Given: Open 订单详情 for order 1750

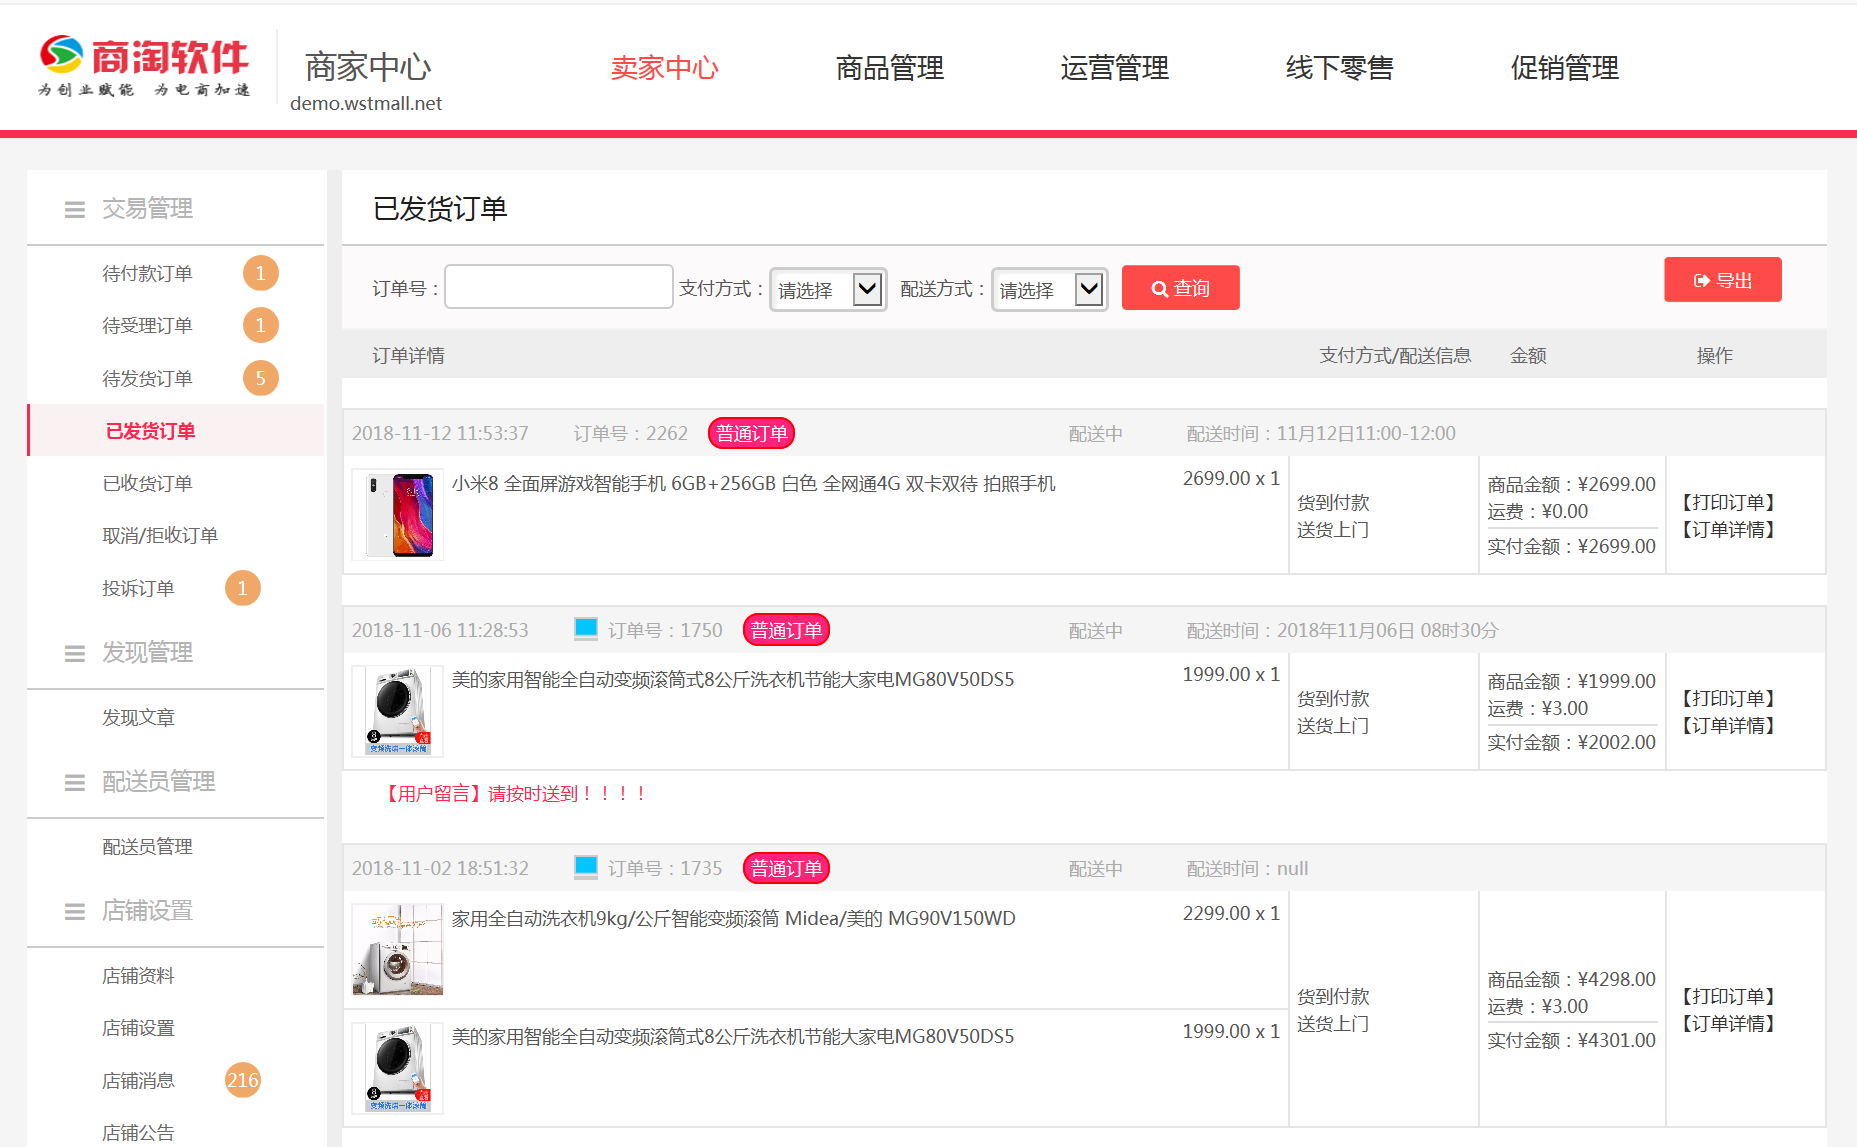Looking at the screenshot, I should pos(1729,726).
